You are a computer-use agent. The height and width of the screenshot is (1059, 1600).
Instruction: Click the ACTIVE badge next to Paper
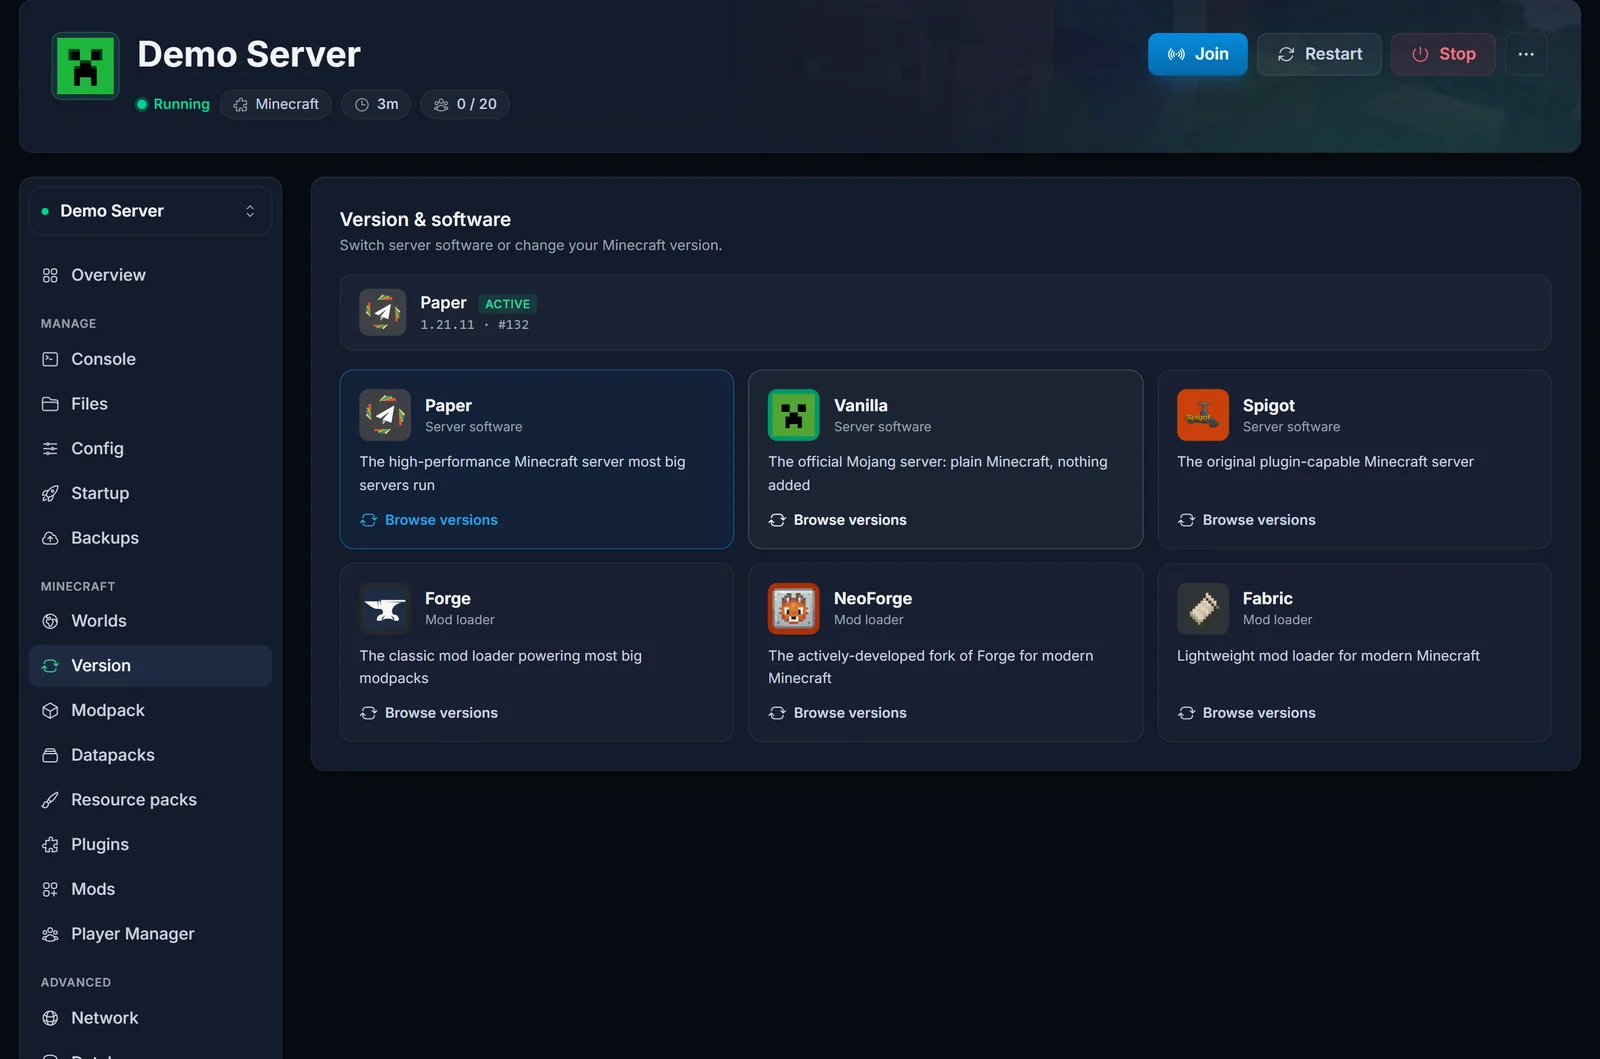tap(507, 304)
